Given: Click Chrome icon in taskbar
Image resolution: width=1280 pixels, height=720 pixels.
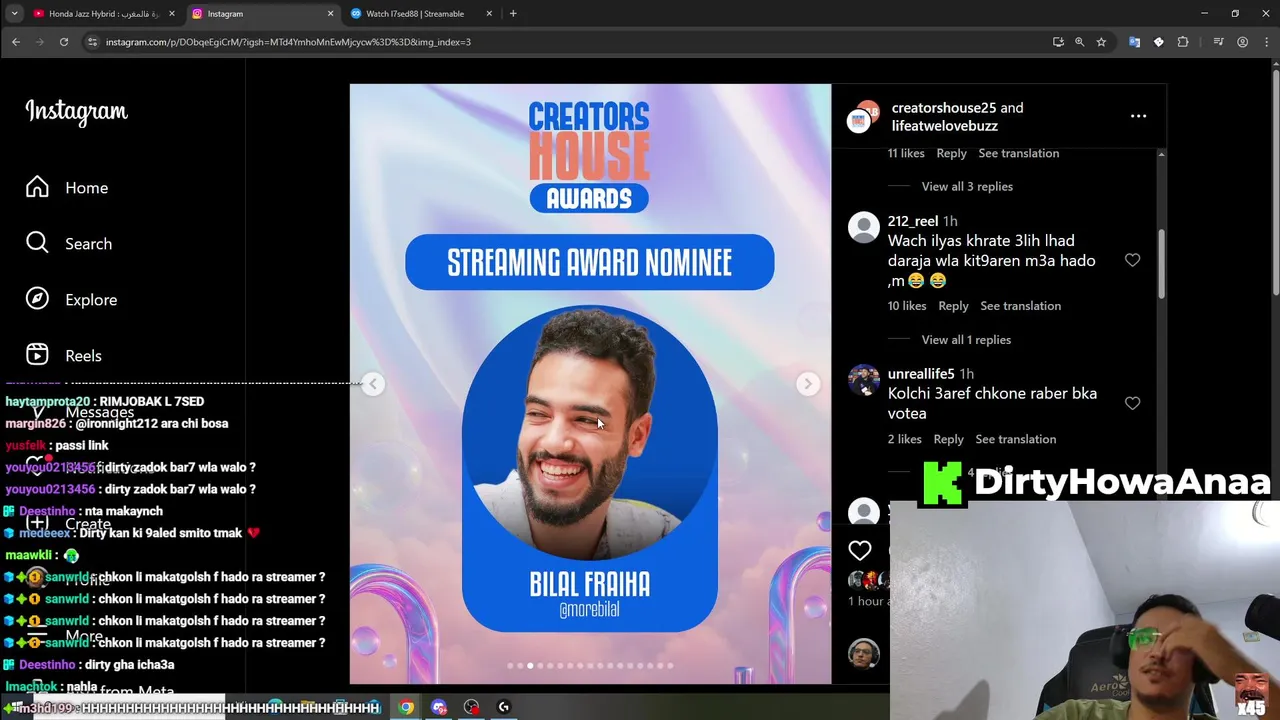Looking at the screenshot, I should (406, 708).
